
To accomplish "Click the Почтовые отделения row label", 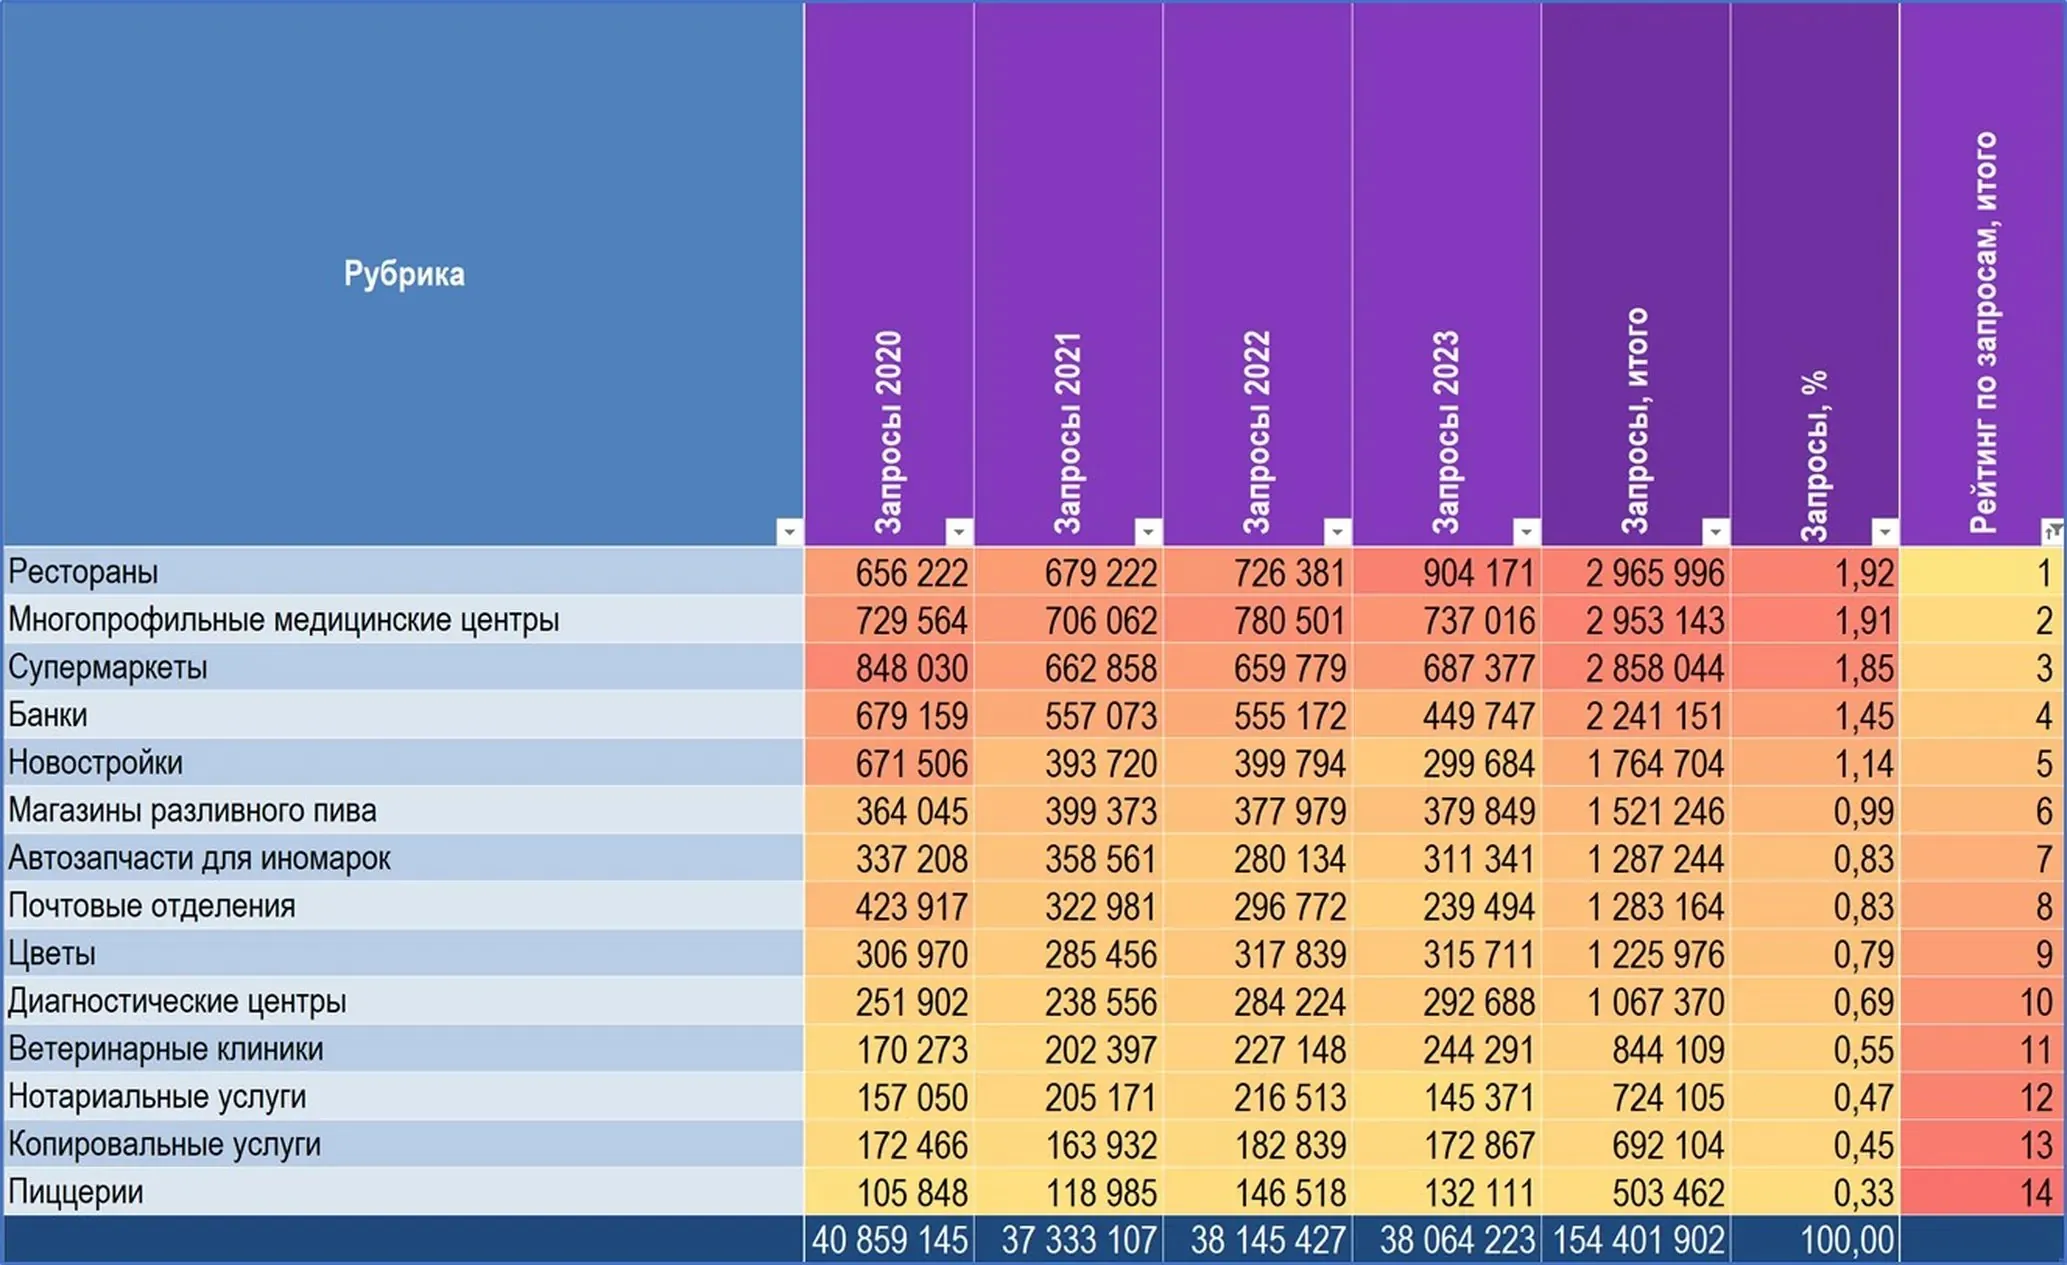I will click(x=152, y=906).
